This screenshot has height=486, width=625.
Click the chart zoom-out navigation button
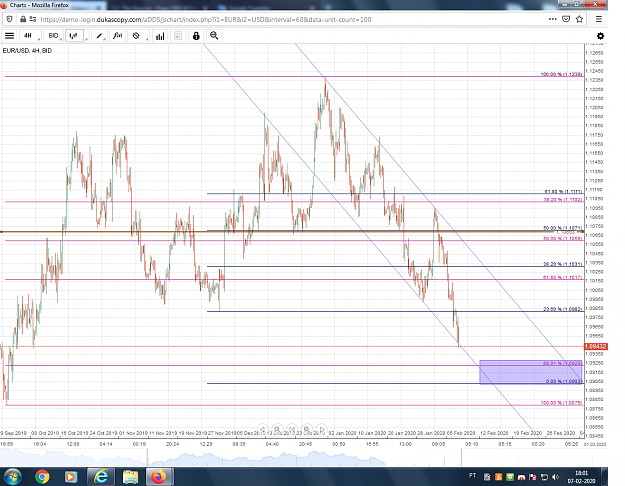coord(277,429)
